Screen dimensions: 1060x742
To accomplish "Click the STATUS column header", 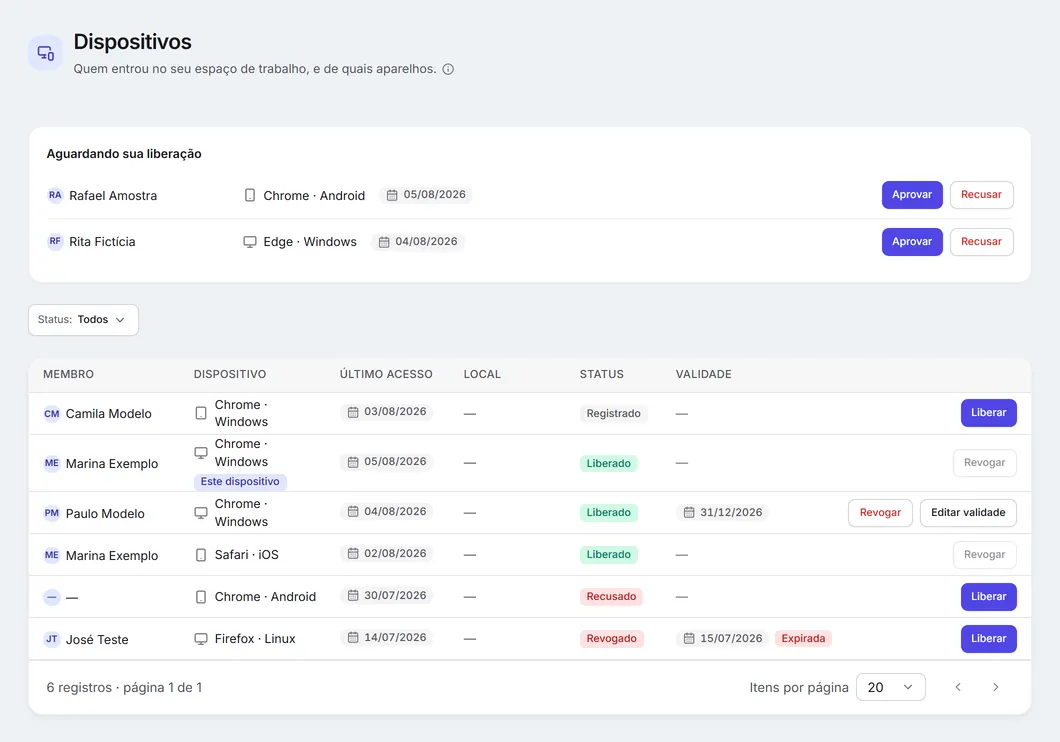I will (602, 374).
